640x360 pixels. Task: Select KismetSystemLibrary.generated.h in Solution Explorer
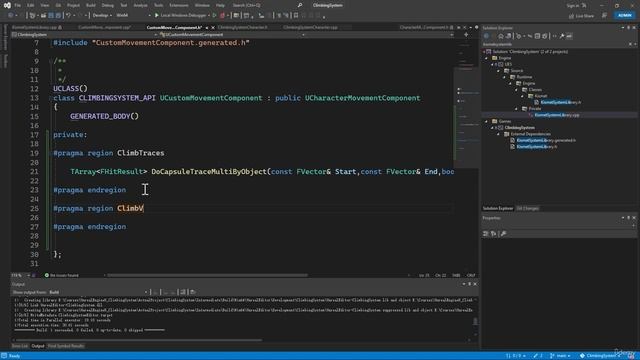click(546, 140)
